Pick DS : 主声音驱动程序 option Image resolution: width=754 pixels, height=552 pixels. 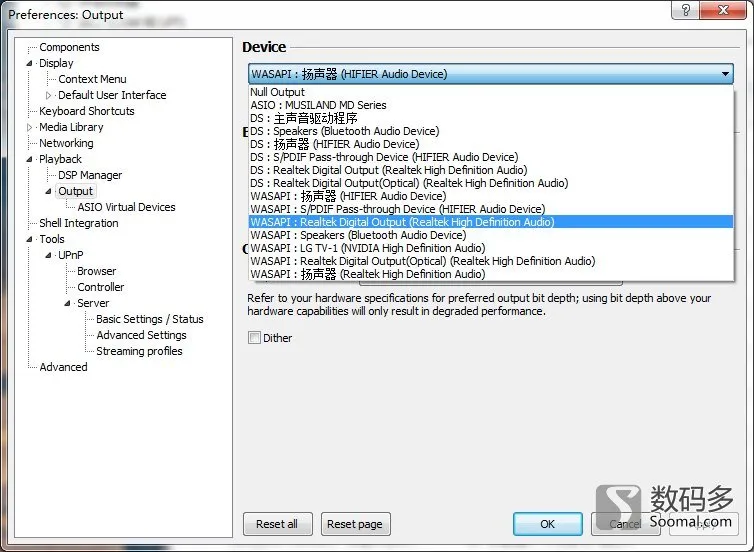pos(491,118)
